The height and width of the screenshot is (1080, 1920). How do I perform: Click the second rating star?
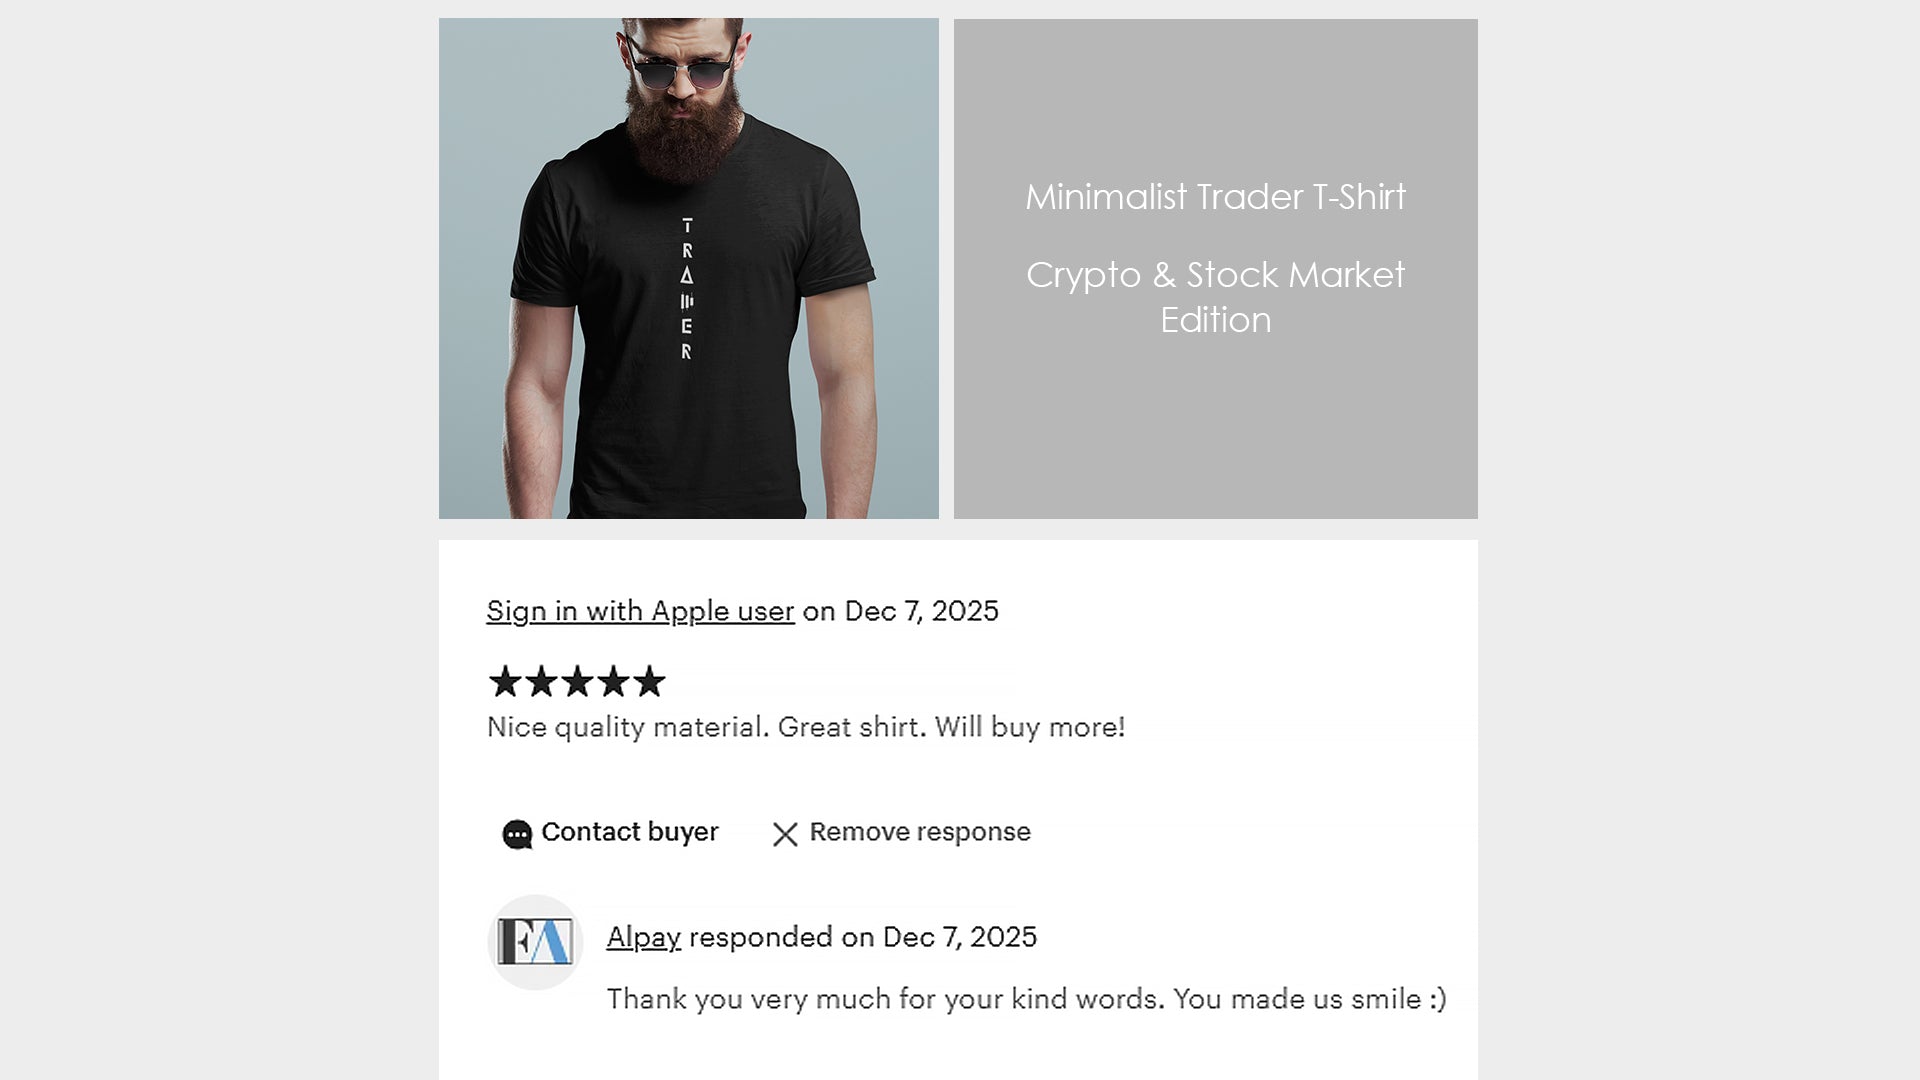click(543, 682)
